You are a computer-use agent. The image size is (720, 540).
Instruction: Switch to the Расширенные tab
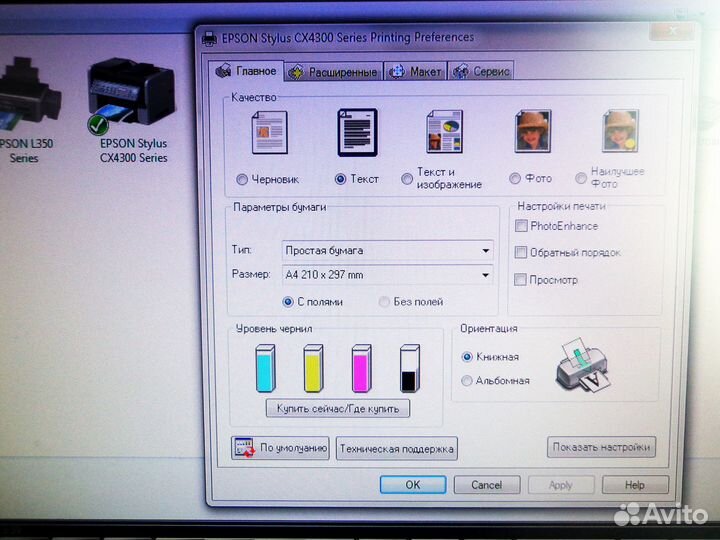point(333,72)
